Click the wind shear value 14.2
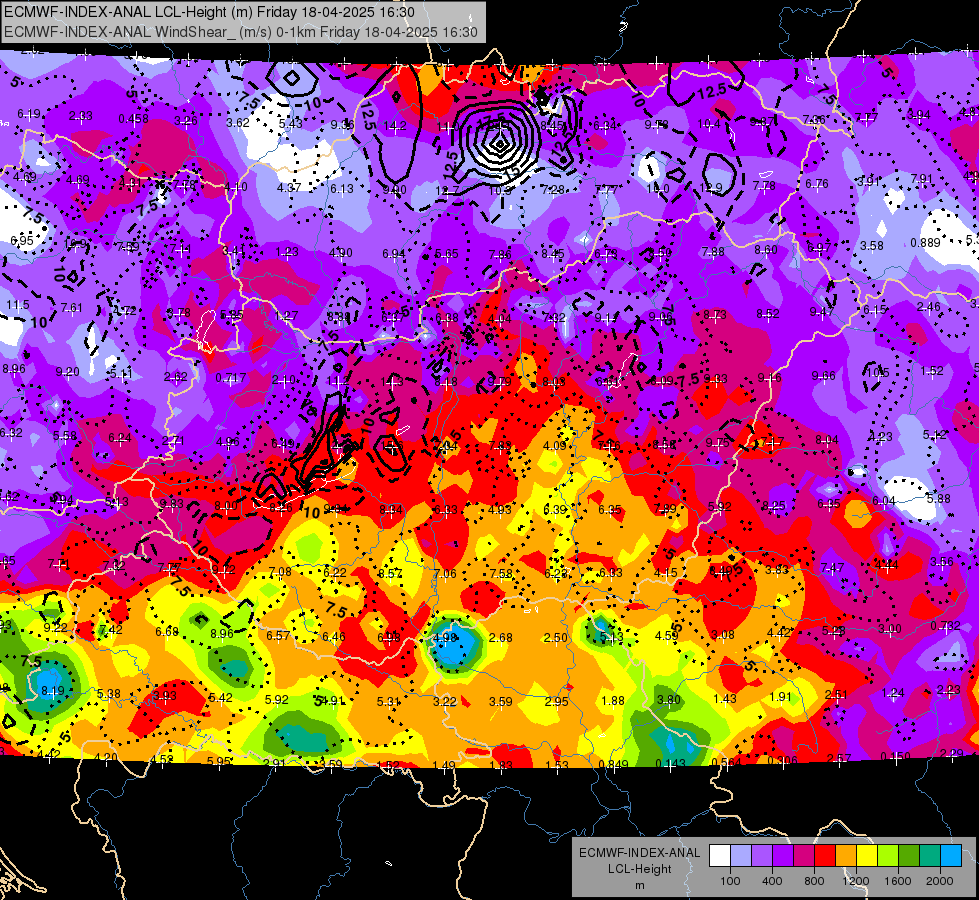 pyautogui.click(x=394, y=126)
